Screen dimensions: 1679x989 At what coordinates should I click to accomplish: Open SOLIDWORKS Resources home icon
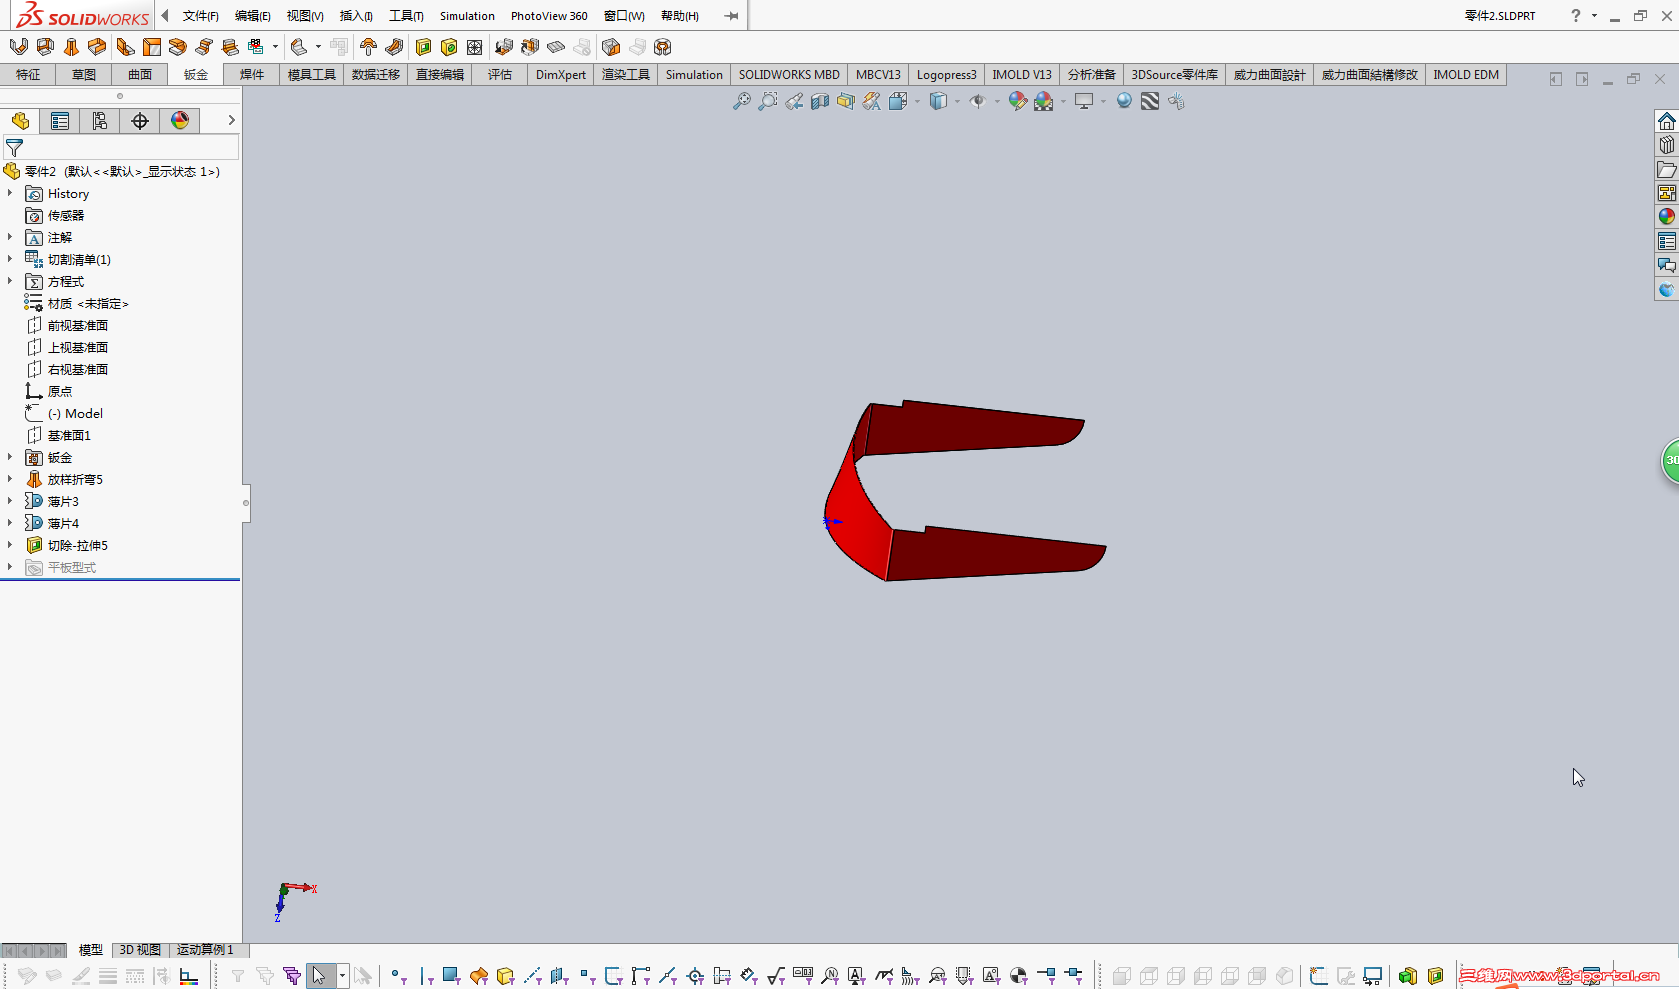(x=1666, y=121)
